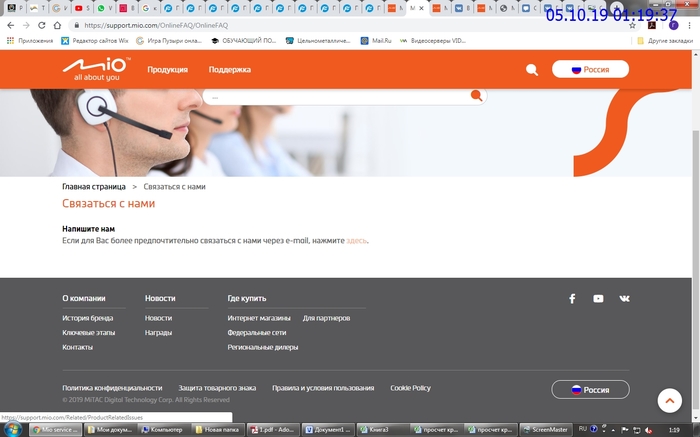Open Интернет магазины footer link
700x437 pixels.
tap(257, 318)
